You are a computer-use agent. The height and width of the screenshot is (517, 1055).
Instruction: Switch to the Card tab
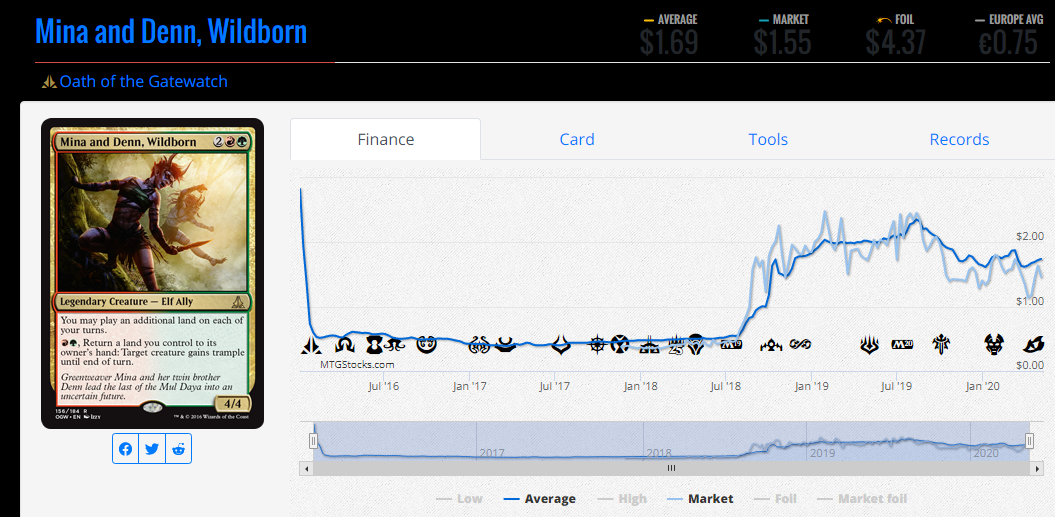click(576, 140)
